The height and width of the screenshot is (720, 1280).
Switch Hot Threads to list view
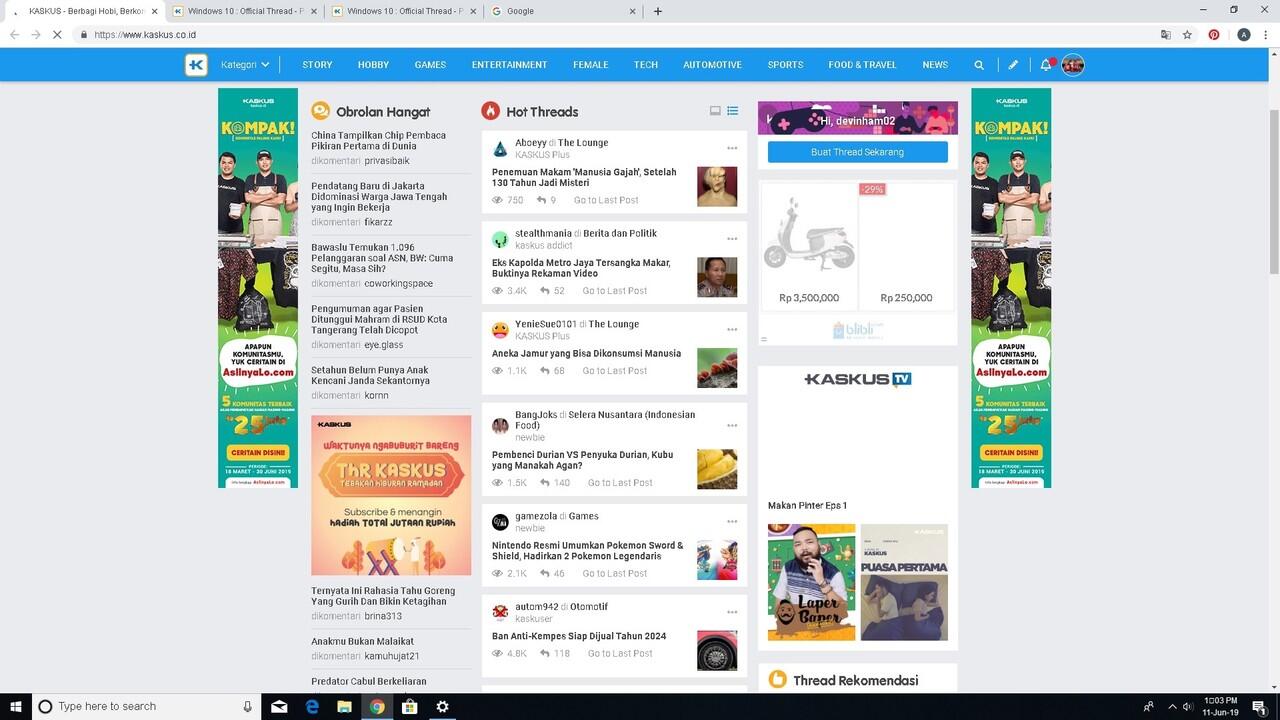click(733, 111)
